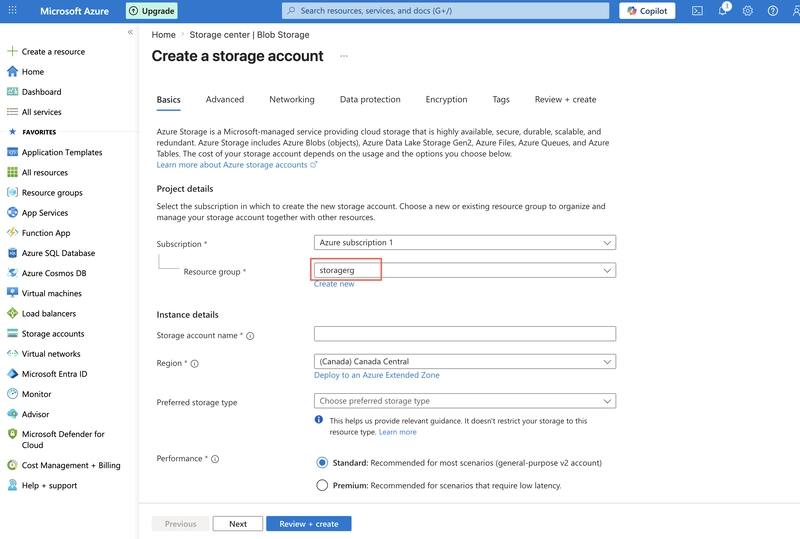Click the Azure Cosmos DB icon

pos(12,273)
